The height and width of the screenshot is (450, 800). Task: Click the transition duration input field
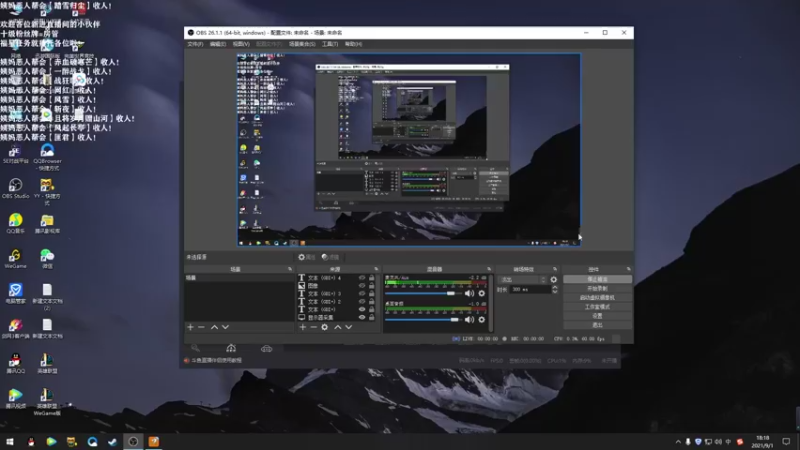click(x=531, y=289)
